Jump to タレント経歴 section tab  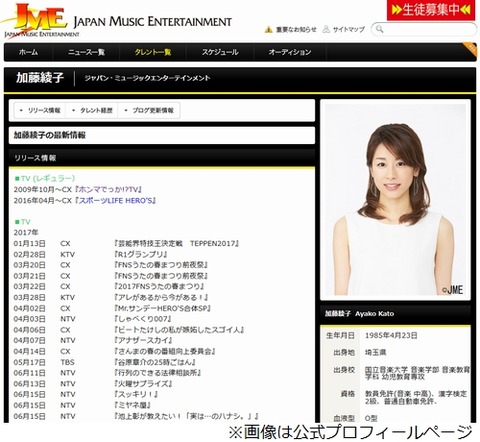pos(92,110)
